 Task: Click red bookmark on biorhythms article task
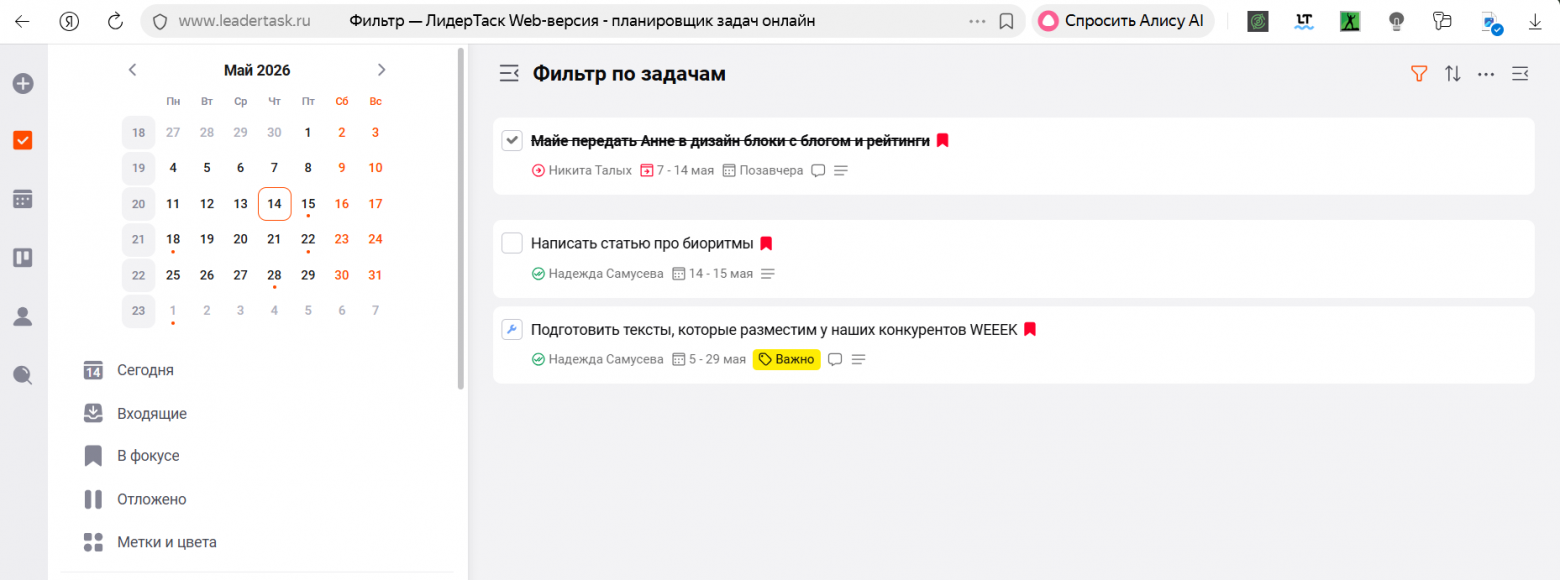pos(766,243)
